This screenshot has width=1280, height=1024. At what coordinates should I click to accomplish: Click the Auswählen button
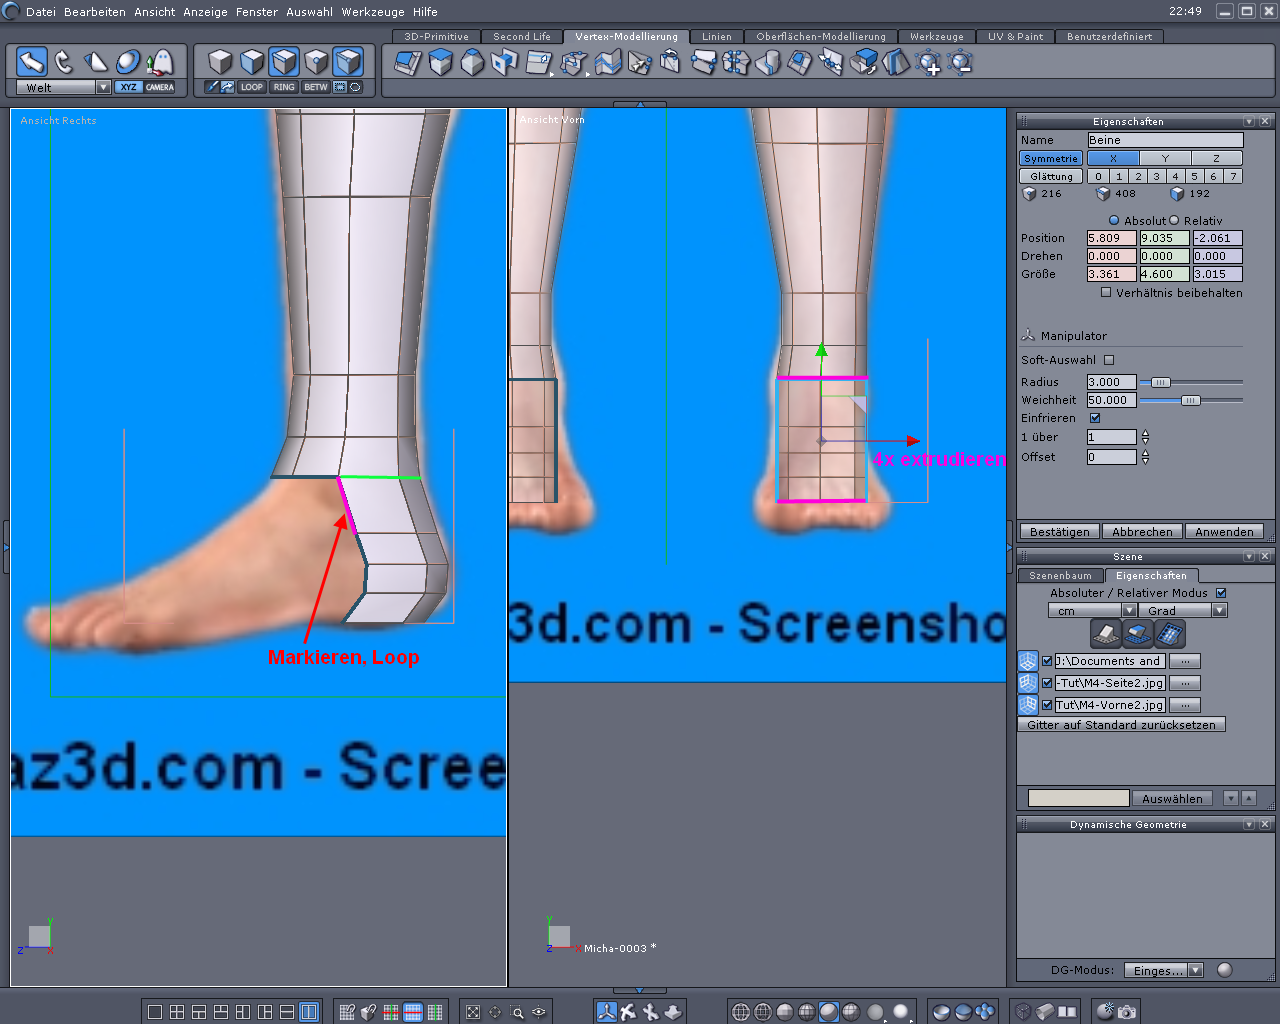point(1172,799)
